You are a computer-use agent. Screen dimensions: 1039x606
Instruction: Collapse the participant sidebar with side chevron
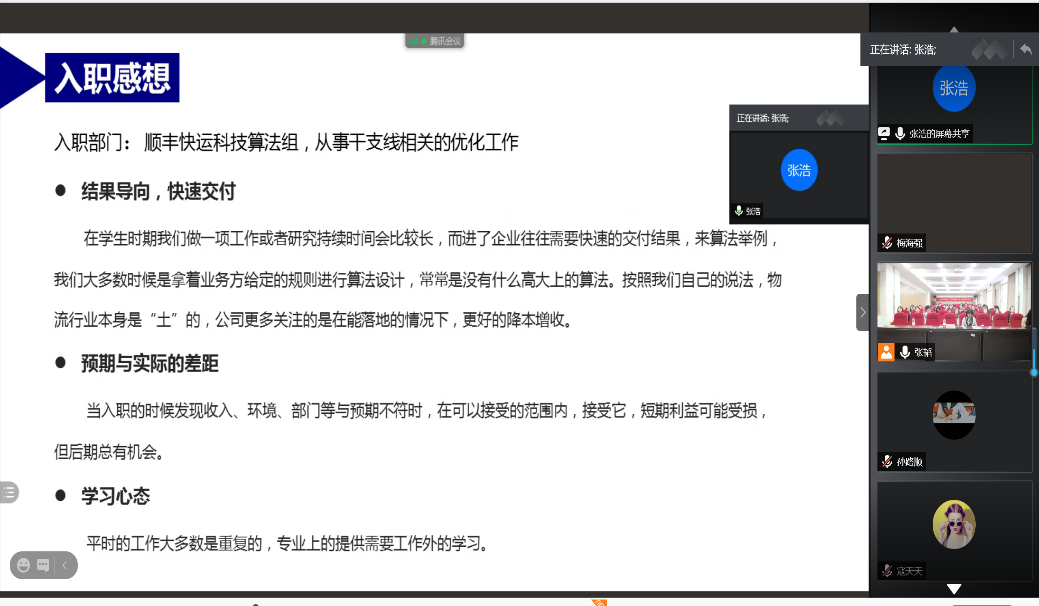point(863,312)
